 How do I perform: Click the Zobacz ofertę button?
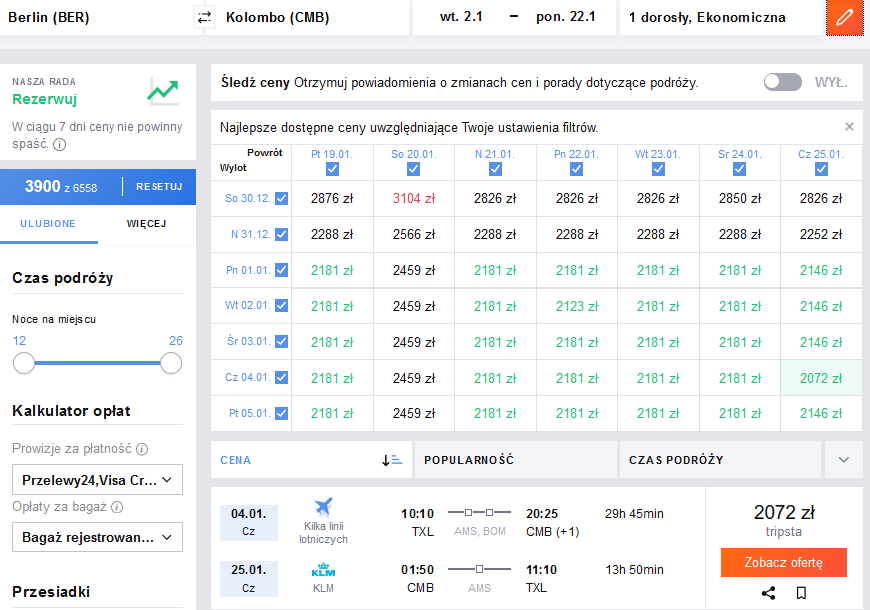coord(783,562)
